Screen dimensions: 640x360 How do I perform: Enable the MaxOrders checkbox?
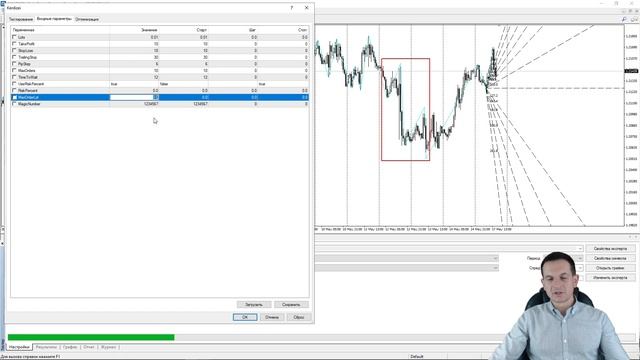pos(14,71)
